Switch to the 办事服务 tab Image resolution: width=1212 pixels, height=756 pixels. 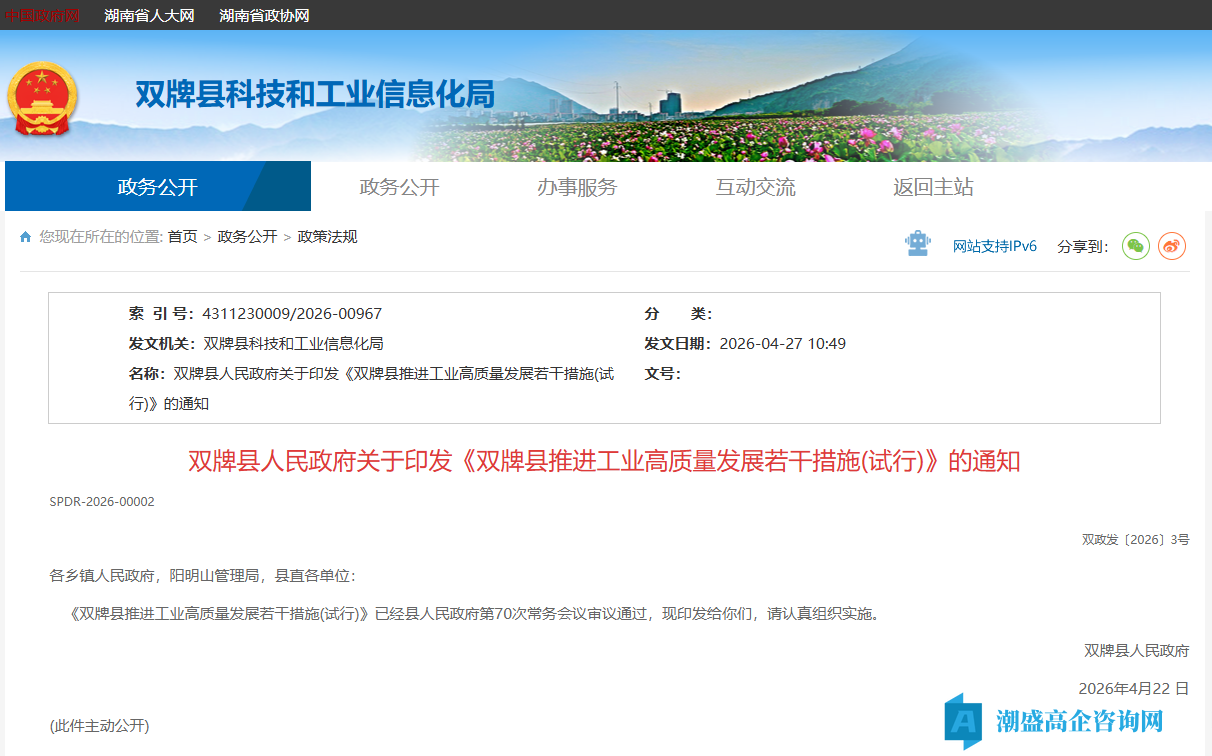(x=577, y=186)
